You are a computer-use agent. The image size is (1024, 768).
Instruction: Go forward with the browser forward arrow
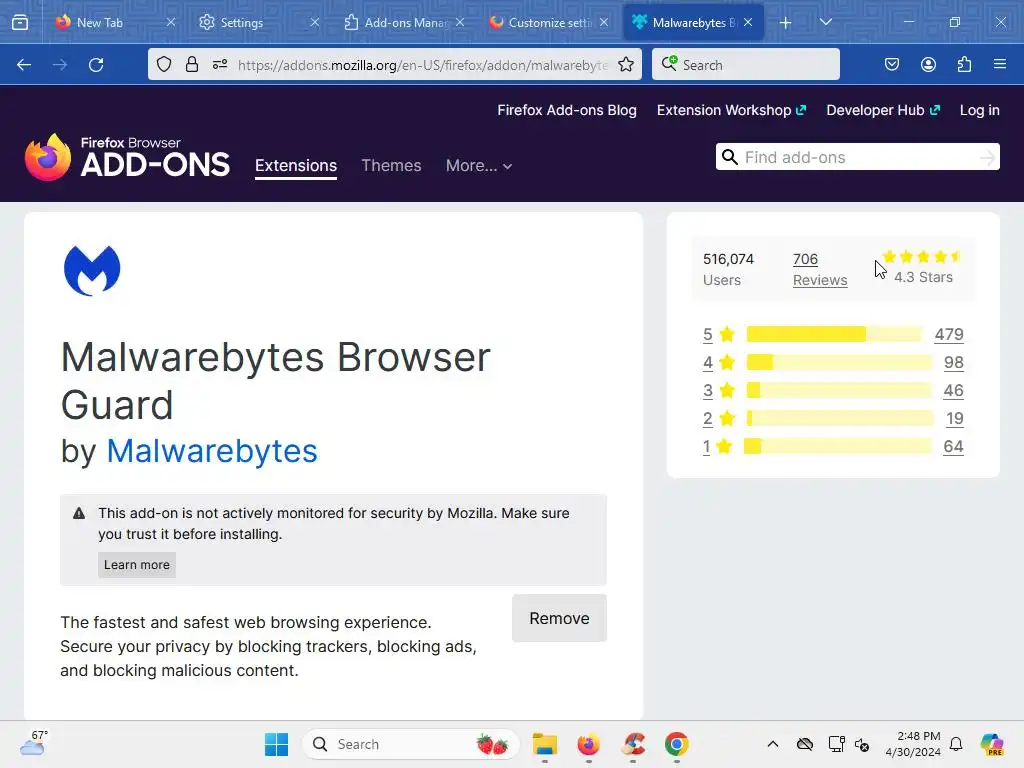(60, 65)
